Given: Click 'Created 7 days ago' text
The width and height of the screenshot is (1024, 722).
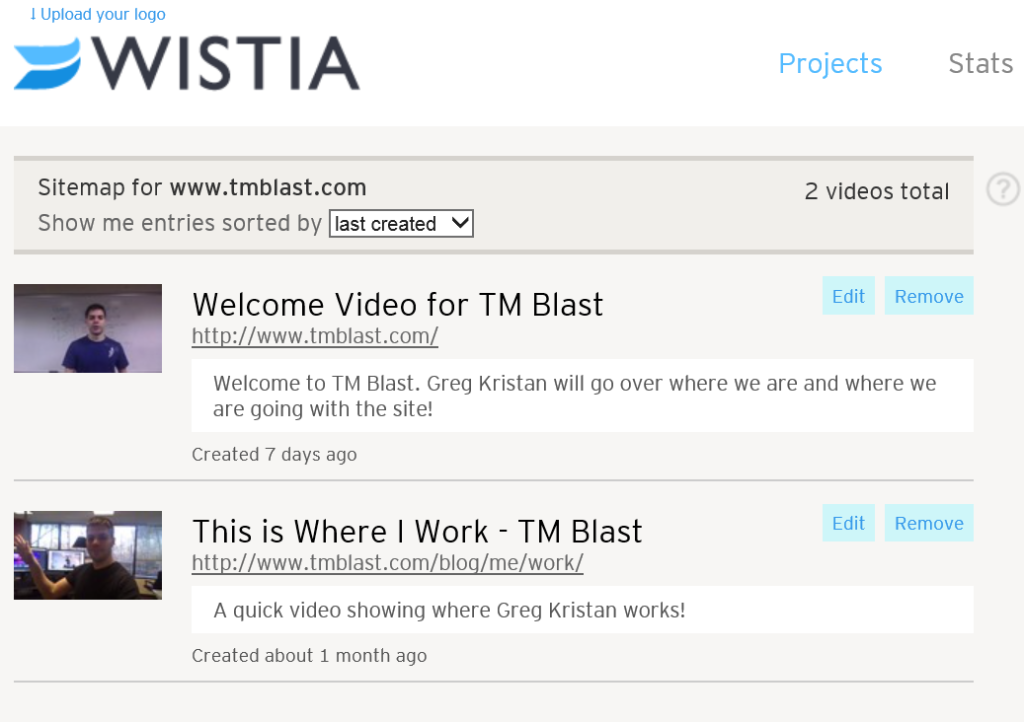Looking at the screenshot, I should click(x=274, y=454).
